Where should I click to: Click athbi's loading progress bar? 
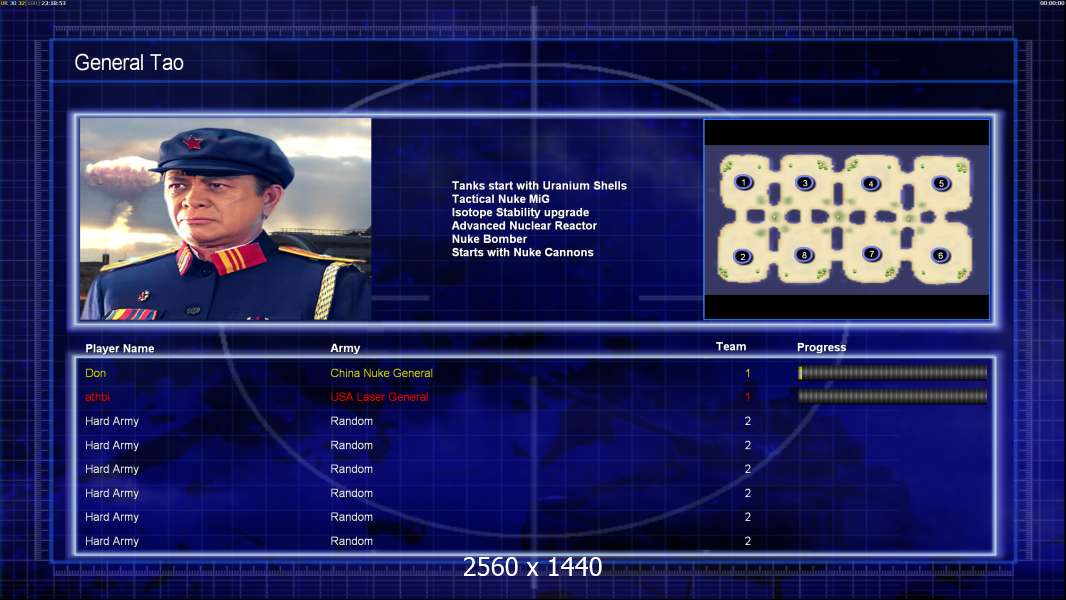point(893,396)
